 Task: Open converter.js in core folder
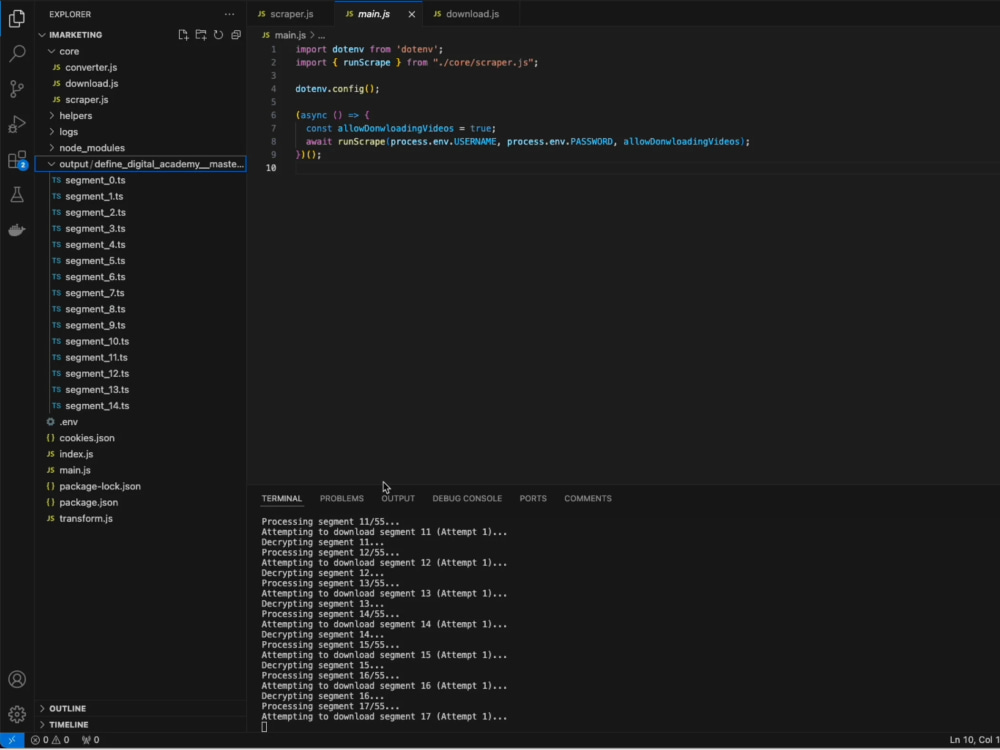tap(140, 67)
